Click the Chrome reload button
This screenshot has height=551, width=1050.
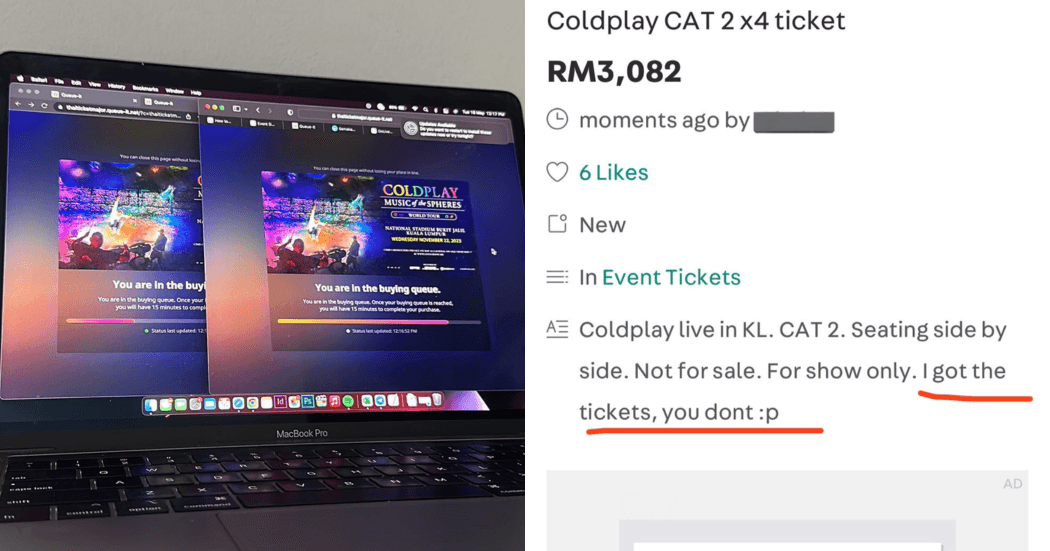click(x=44, y=105)
